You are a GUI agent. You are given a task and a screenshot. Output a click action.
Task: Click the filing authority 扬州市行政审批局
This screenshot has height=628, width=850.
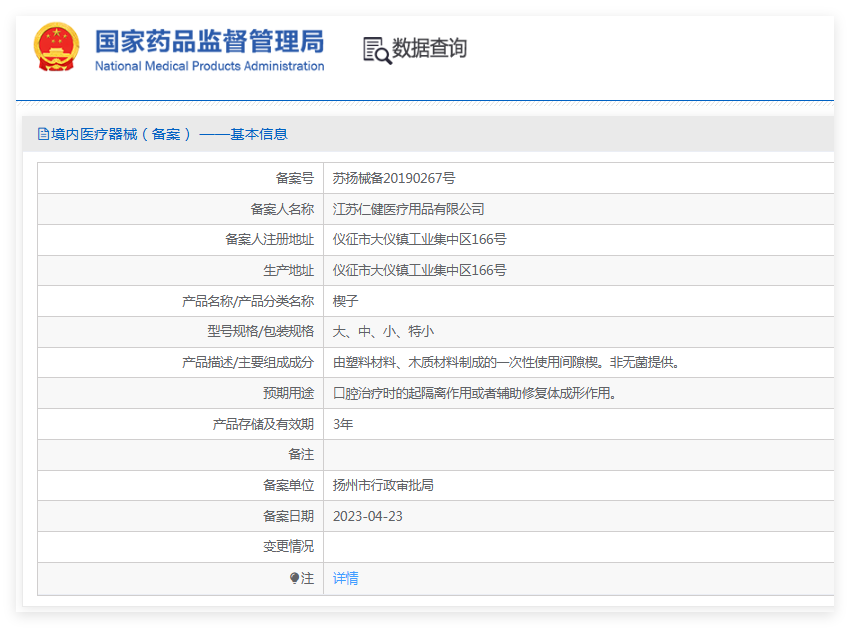point(383,485)
